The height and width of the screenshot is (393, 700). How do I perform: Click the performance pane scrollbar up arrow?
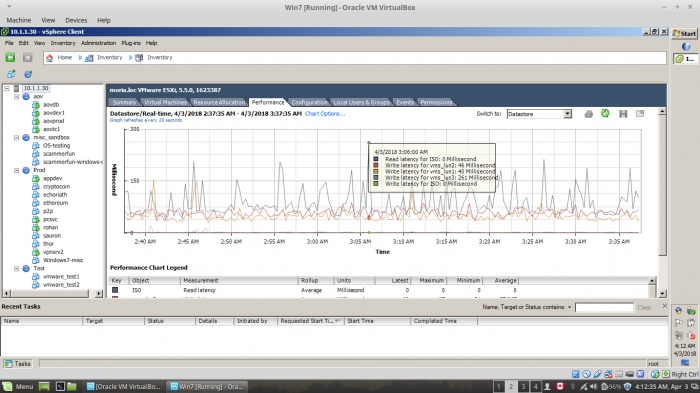click(x=662, y=111)
